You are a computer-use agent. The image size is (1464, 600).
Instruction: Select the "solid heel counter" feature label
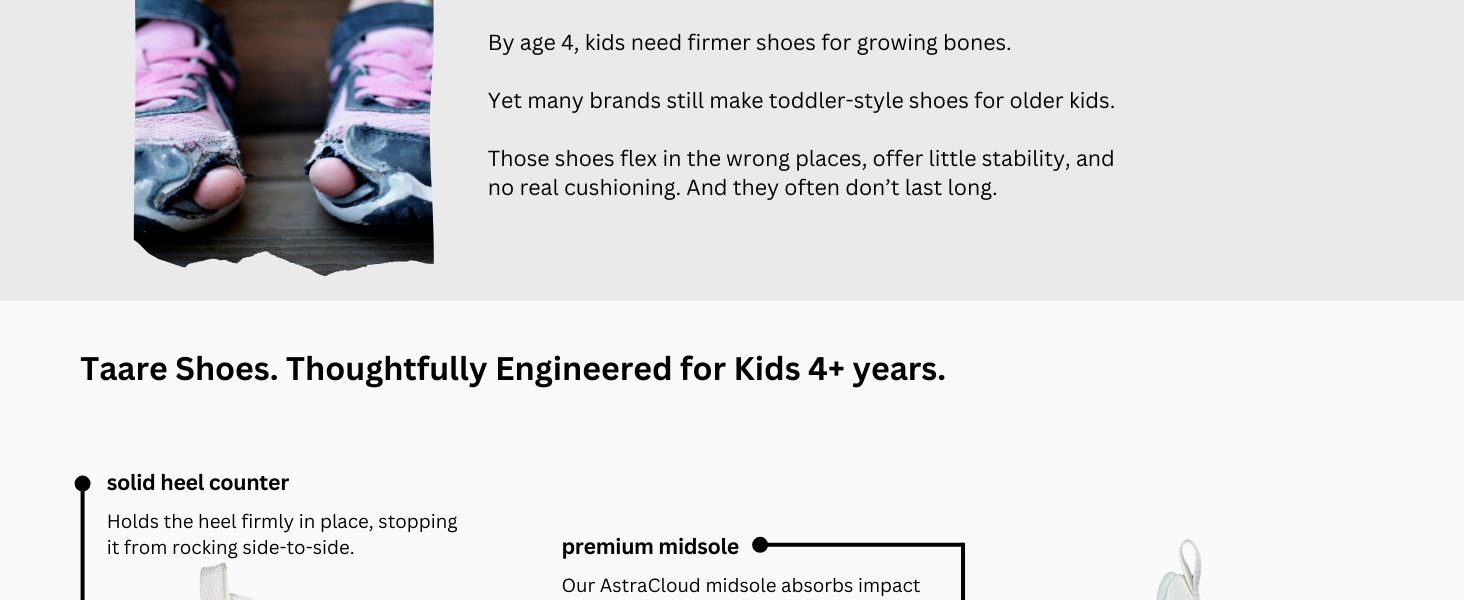point(198,483)
